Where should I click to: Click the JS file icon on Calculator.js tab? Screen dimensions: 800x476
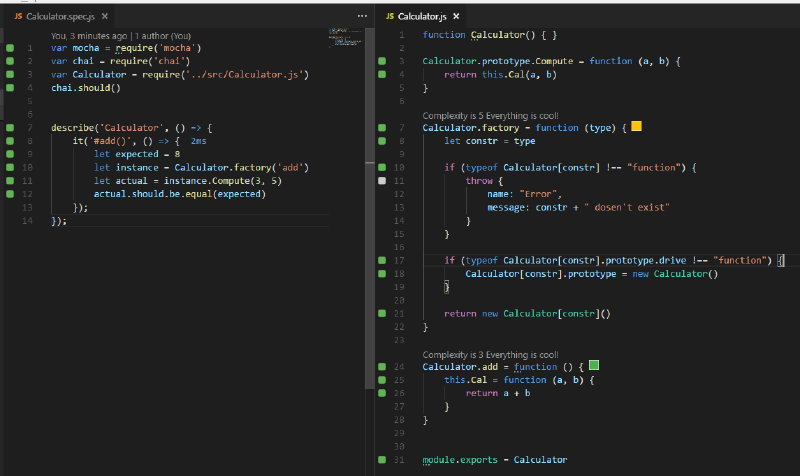[x=390, y=17]
